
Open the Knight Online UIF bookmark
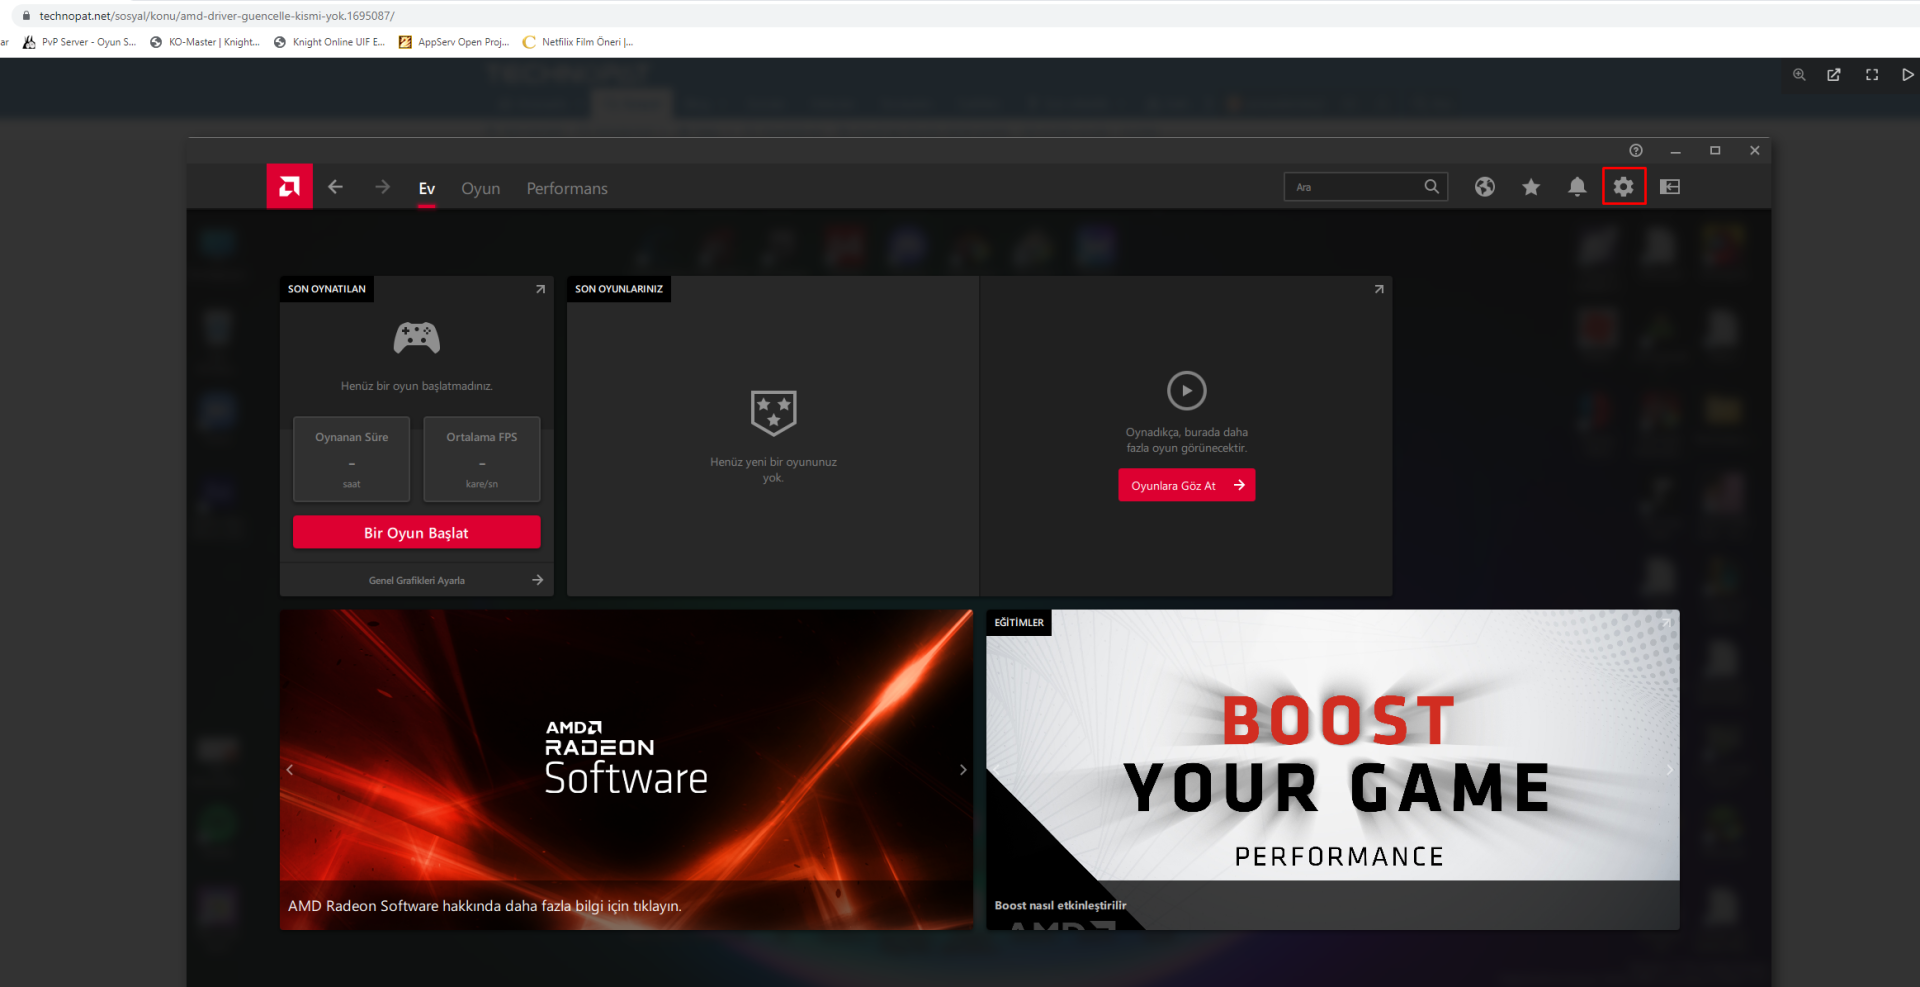(330, 42)
